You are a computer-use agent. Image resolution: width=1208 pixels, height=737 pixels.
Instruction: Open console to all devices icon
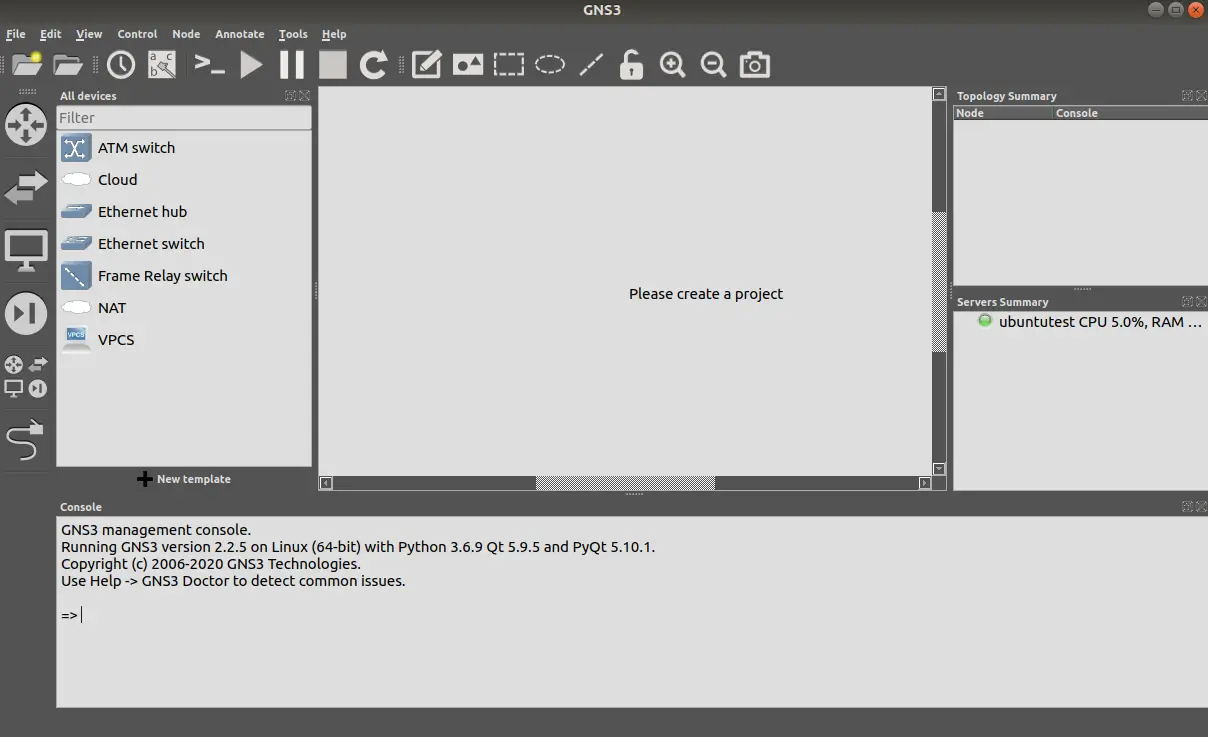[209, 65]
